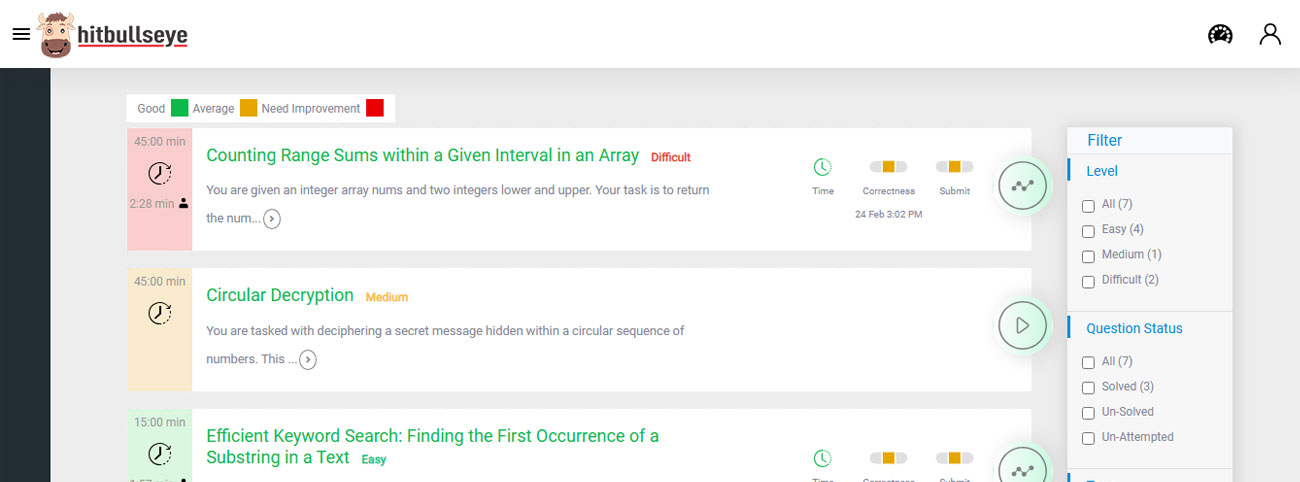
Task: Open the hamburger navigation menu
Action: click(21, 35)
